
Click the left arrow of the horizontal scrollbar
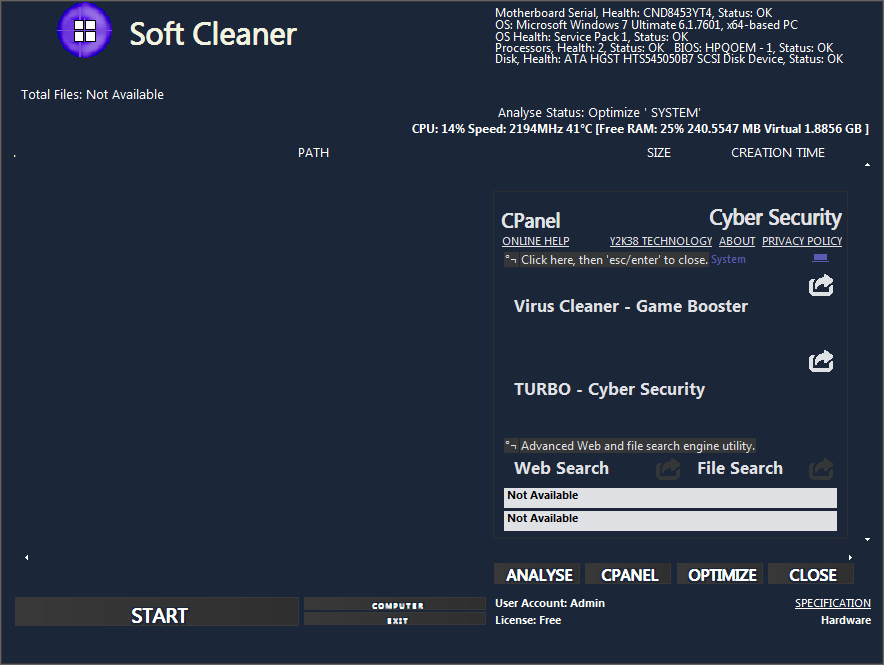tap(26, 557)
